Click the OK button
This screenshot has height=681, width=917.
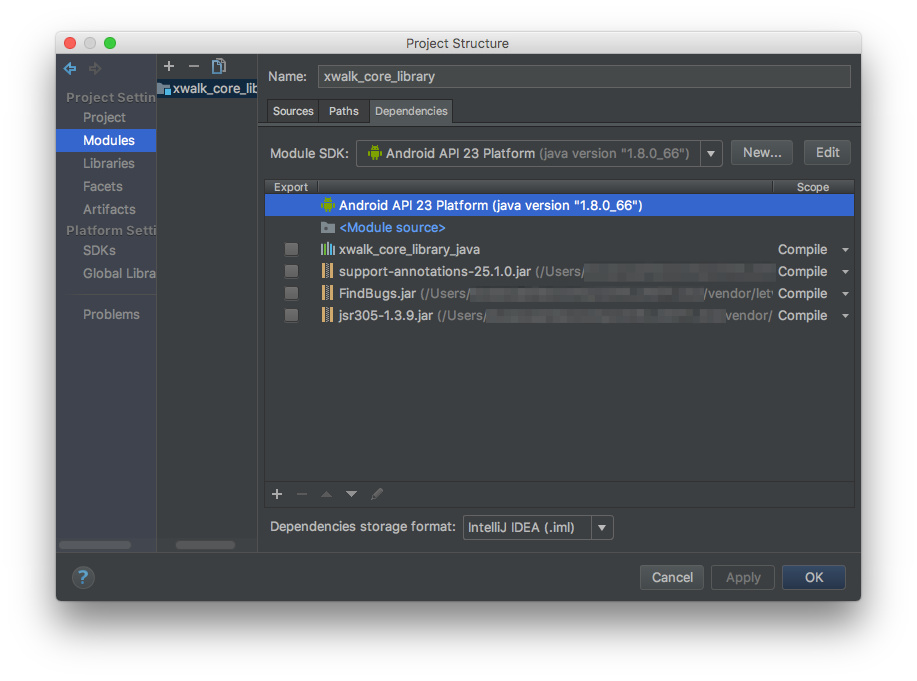813,577
